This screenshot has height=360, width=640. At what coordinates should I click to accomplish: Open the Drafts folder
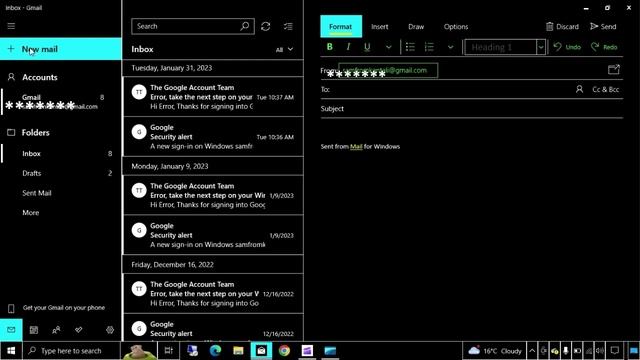coord(61,173)
